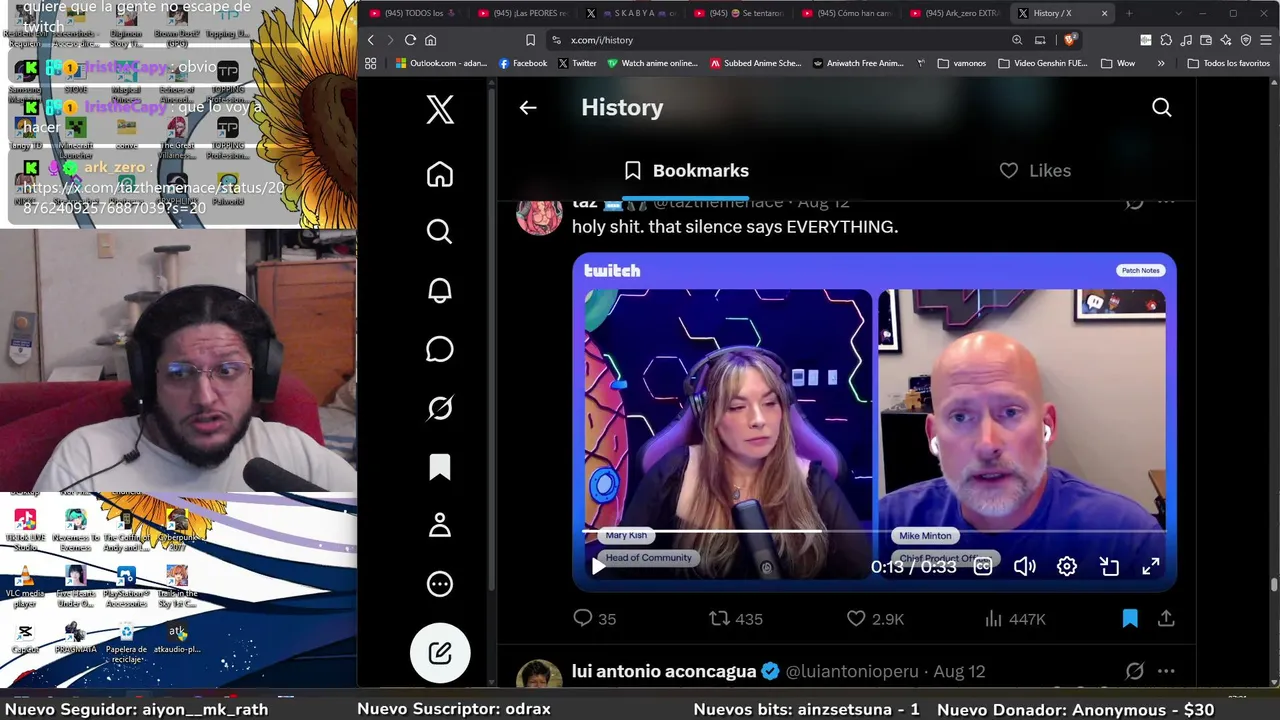
Task: Click the page's vertical scrollbar thumb
Action: click(1274, 585)
